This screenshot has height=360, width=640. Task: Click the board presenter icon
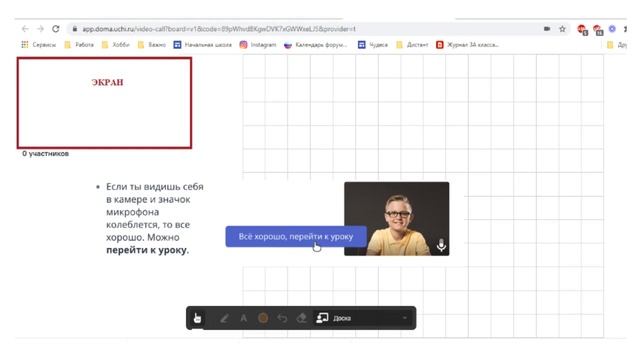(322, 318)
